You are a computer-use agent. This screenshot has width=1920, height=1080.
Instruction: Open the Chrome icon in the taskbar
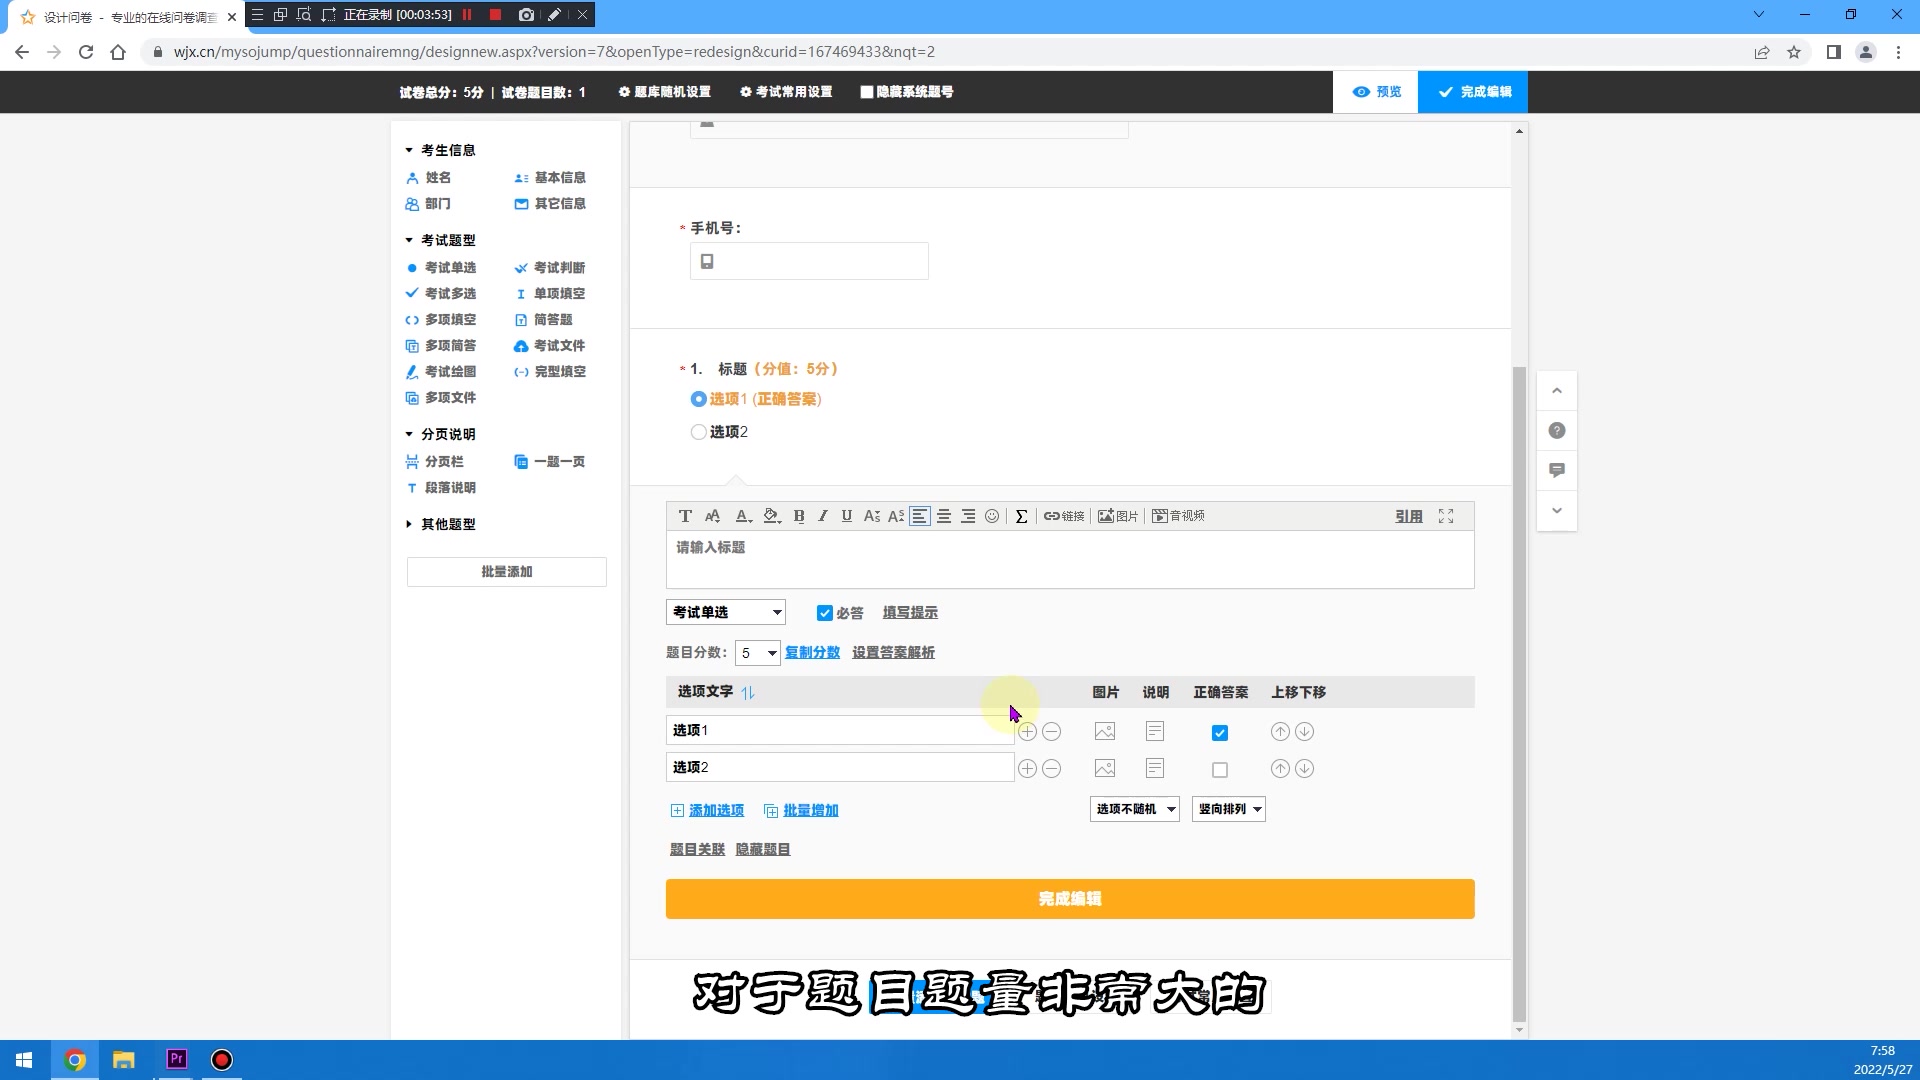(75, 1060)
